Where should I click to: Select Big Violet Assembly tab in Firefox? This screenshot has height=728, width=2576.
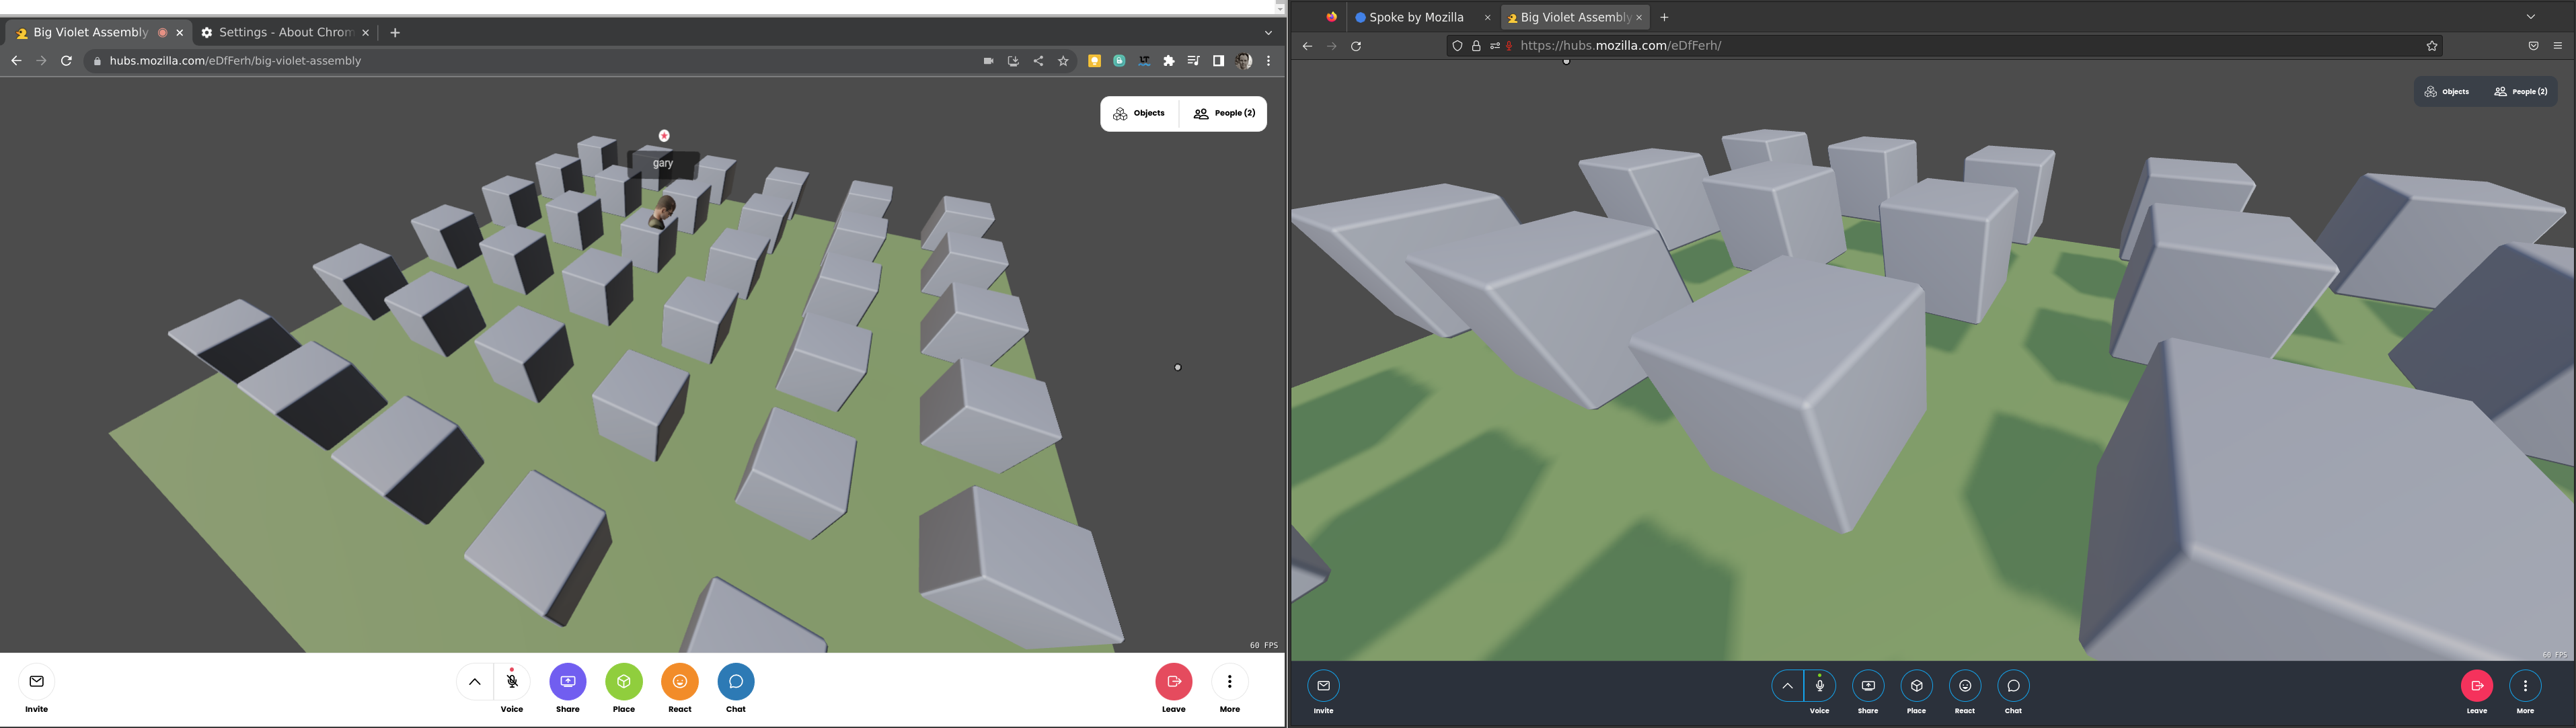1575,17
